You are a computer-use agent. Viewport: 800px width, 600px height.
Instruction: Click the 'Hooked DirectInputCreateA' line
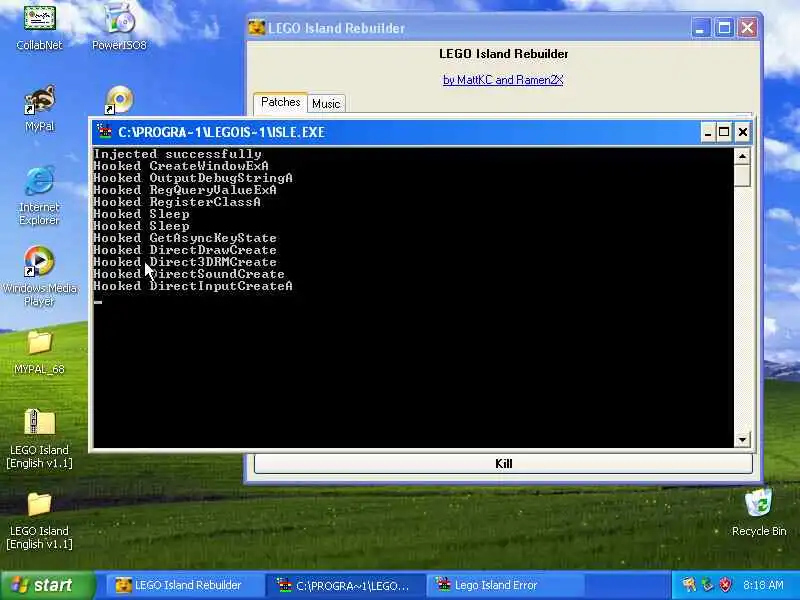pyautogui.click(x=193, y=286)
